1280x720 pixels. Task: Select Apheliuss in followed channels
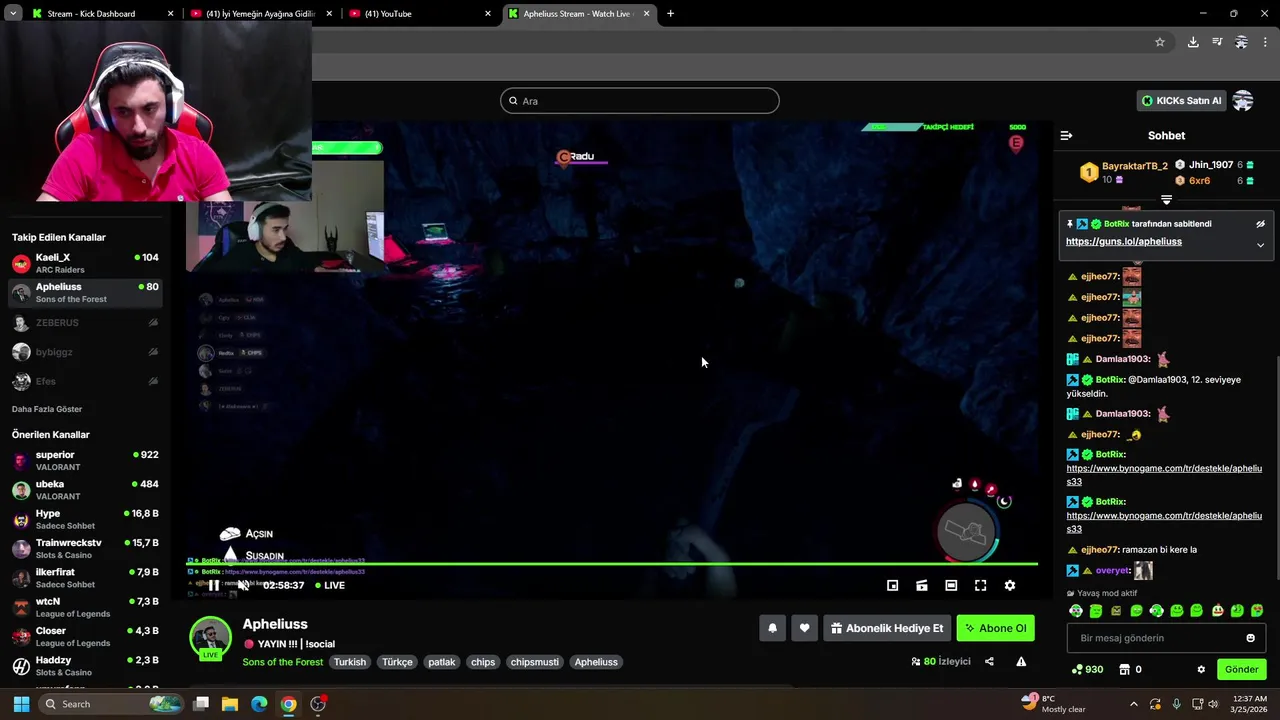point(85,292)
